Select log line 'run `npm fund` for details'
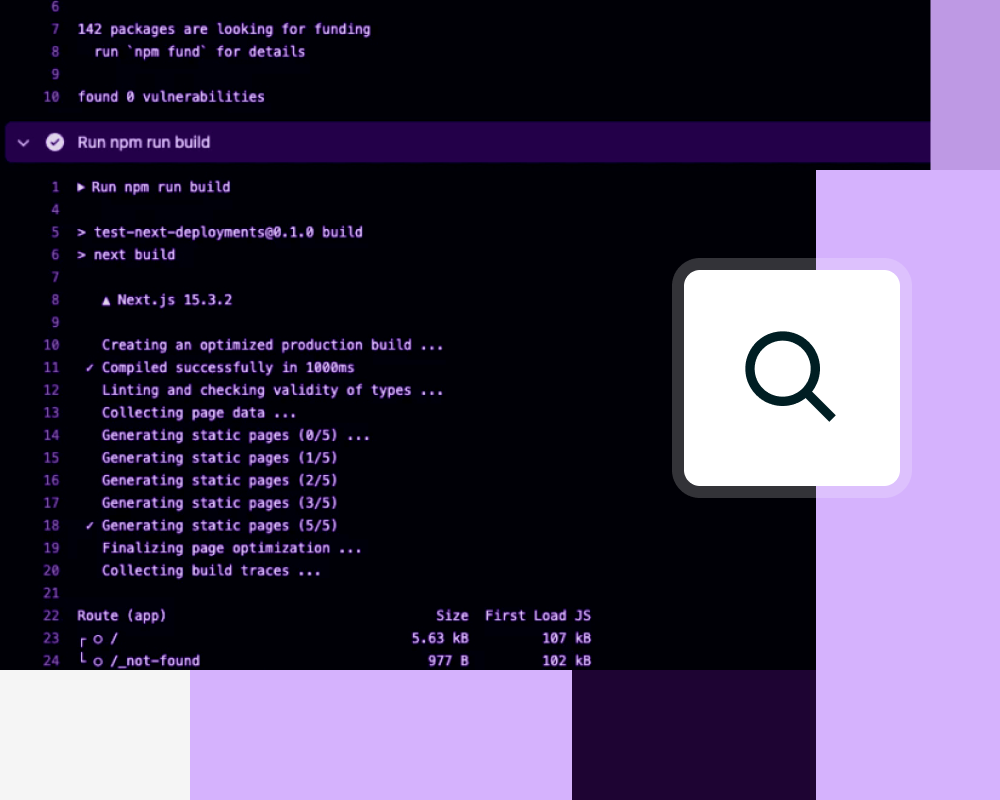This screenshot has width=1000, height=800. tap(200, 52)
